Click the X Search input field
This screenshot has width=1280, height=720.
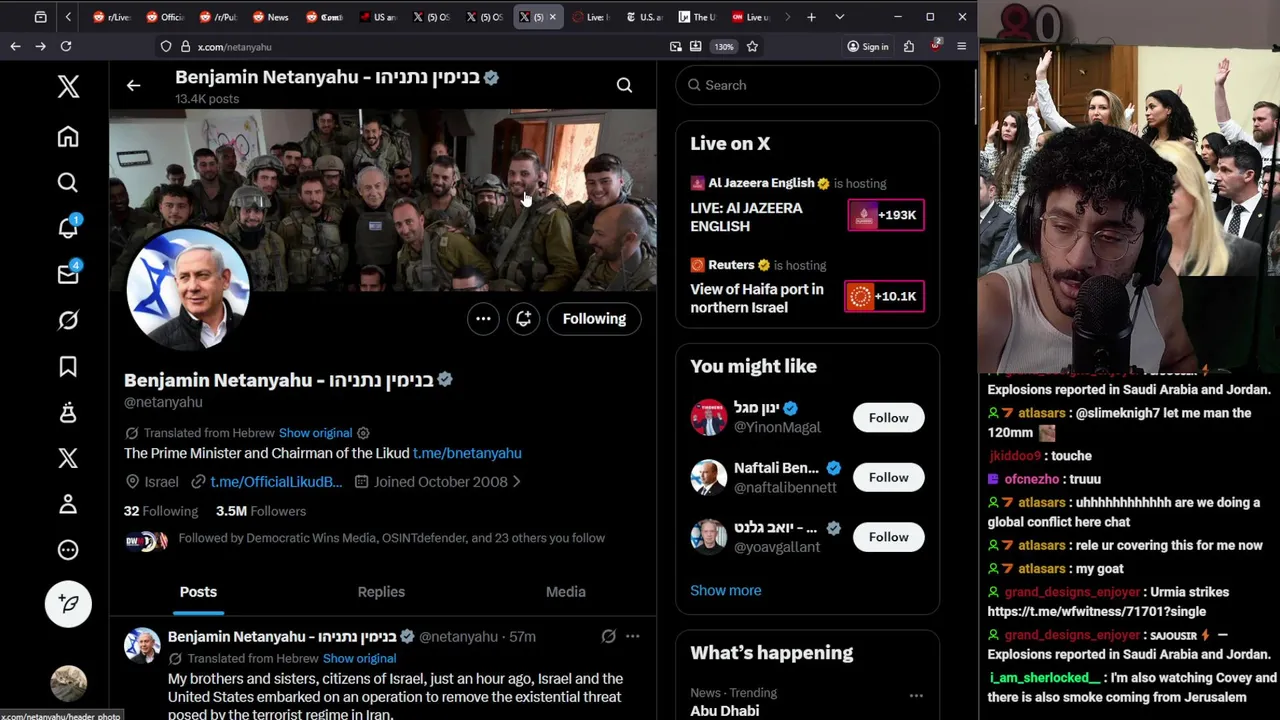click(x=808, y=85)
